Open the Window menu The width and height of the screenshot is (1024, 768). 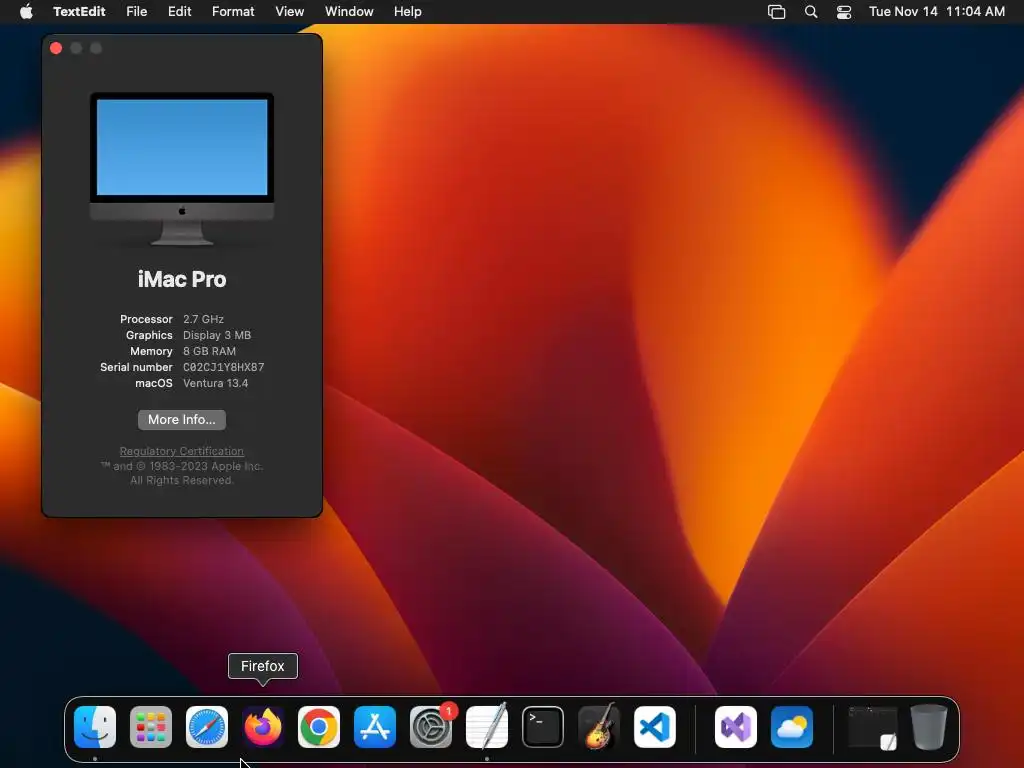coord(349,11)
